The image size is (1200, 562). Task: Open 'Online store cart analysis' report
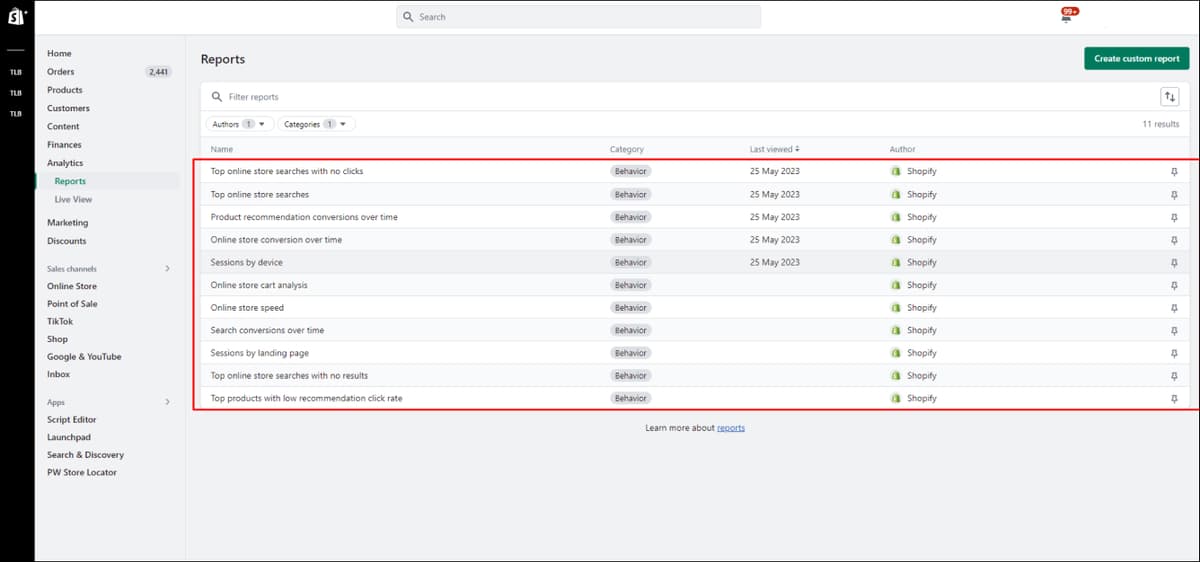click(x=259, y=285)
